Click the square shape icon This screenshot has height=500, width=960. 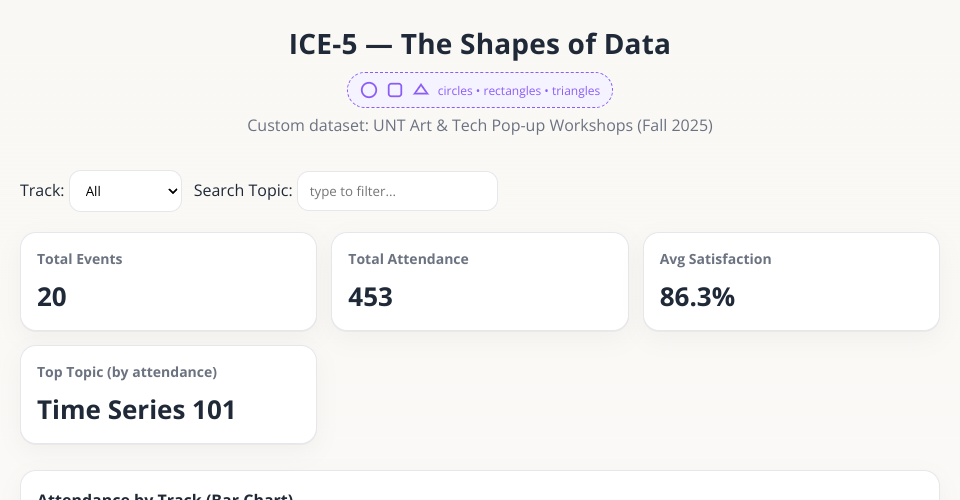point(395,90)
